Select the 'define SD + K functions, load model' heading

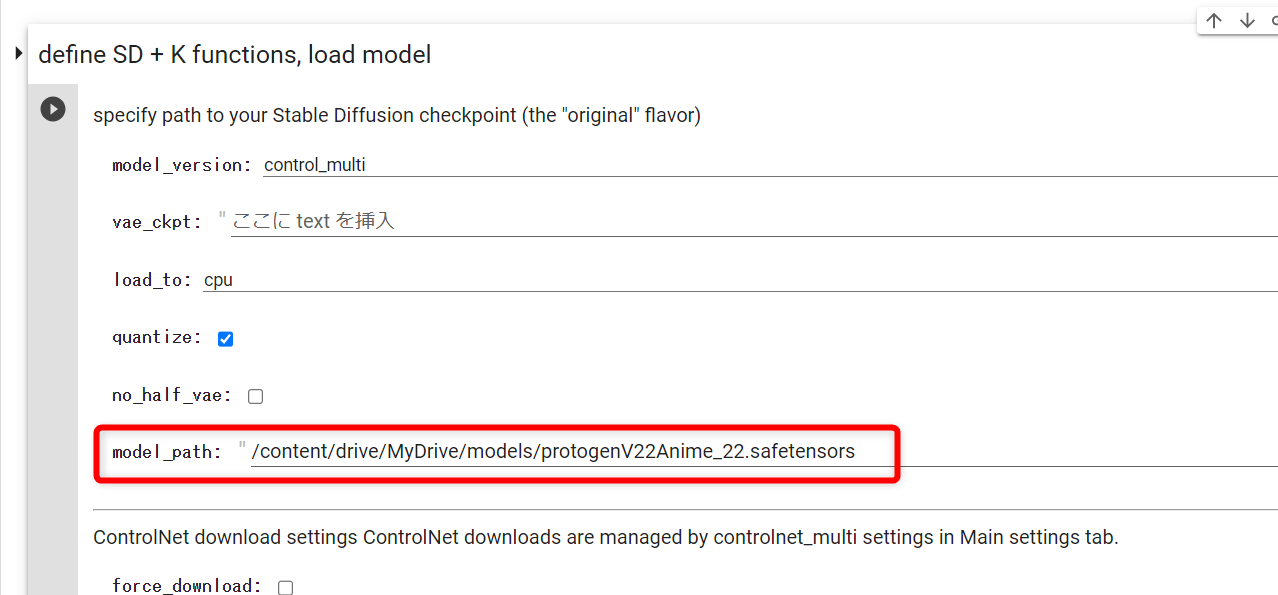pos(235,54)
